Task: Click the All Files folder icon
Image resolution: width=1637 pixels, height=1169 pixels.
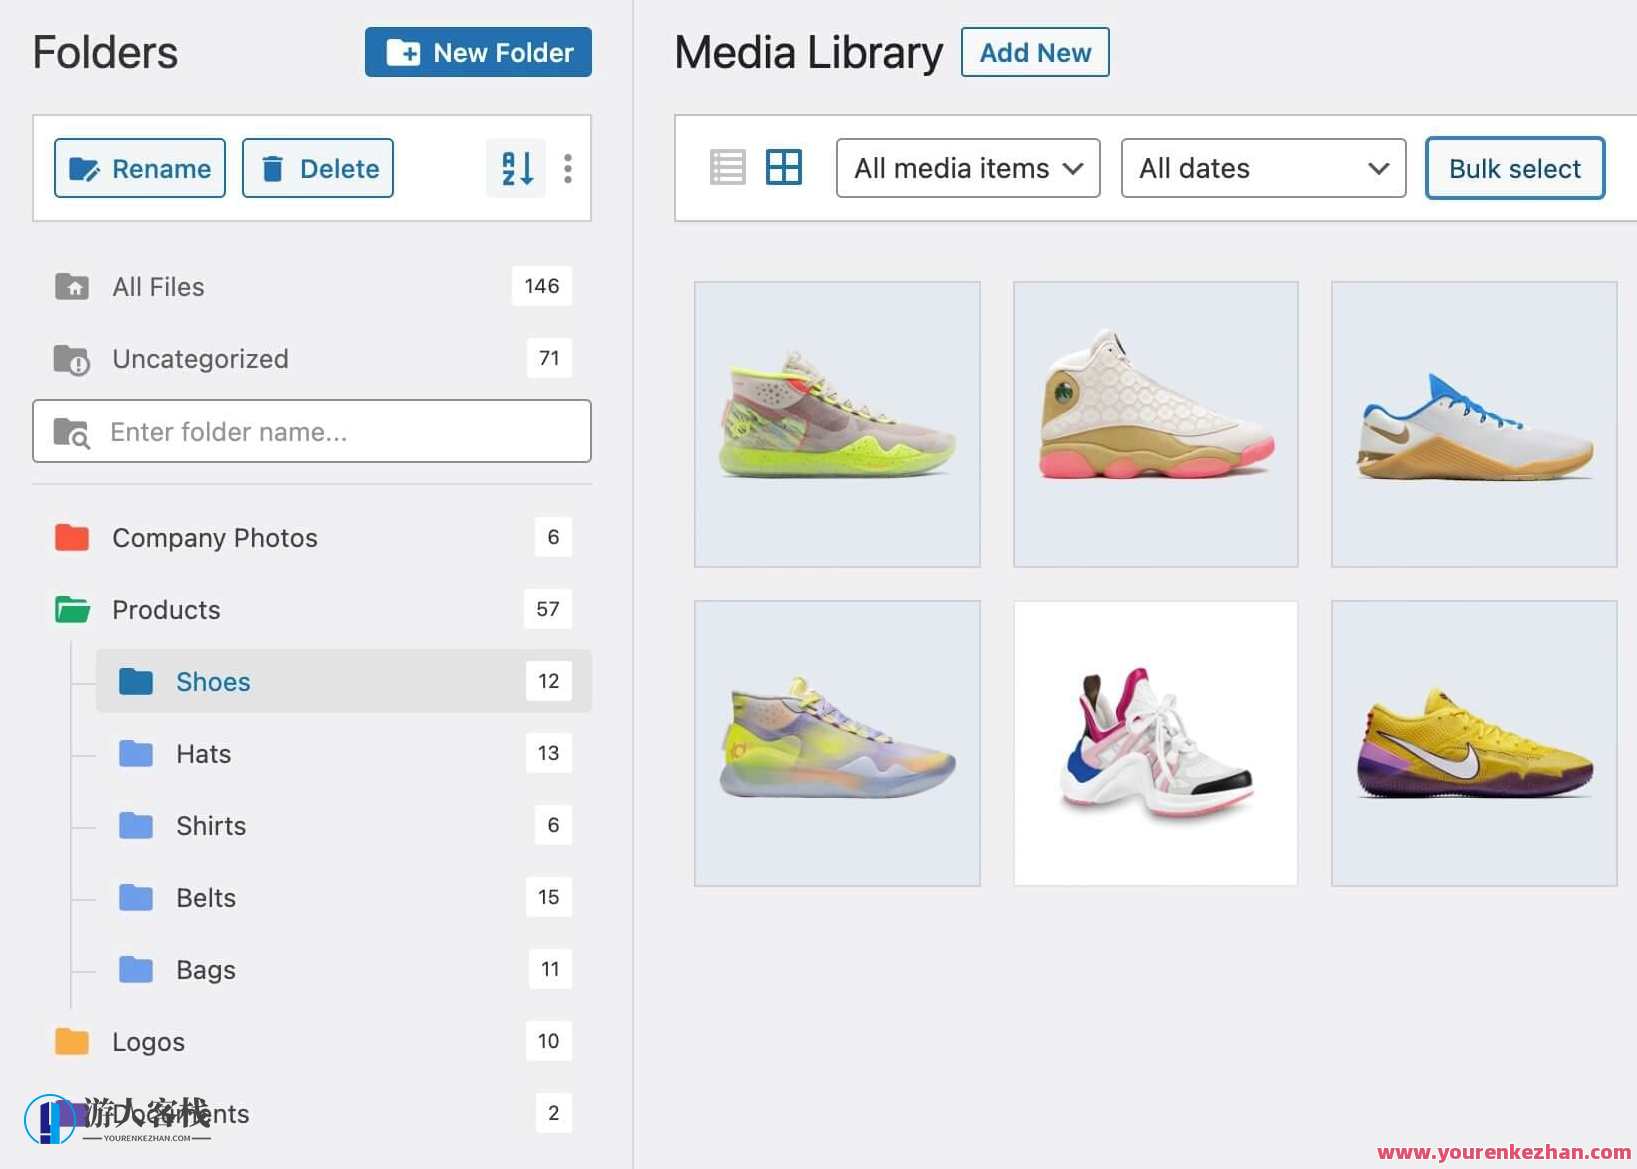Action: (x=71, y=286)
